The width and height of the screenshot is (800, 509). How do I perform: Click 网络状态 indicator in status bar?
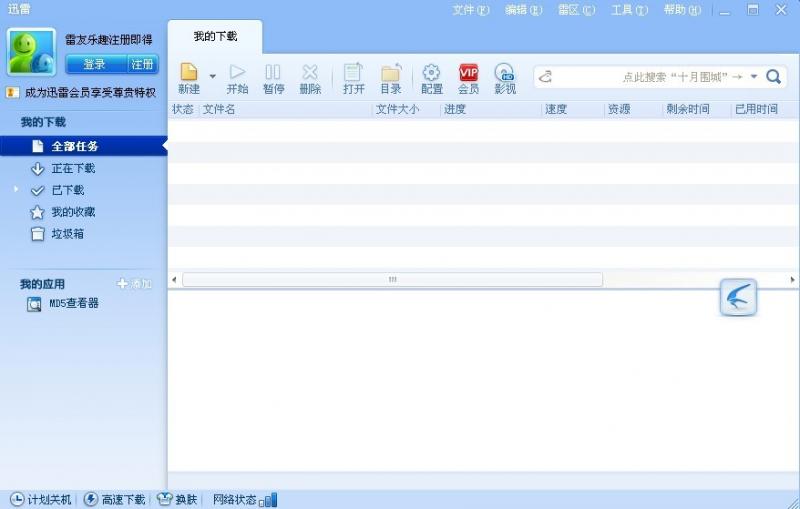coord(245,499)
